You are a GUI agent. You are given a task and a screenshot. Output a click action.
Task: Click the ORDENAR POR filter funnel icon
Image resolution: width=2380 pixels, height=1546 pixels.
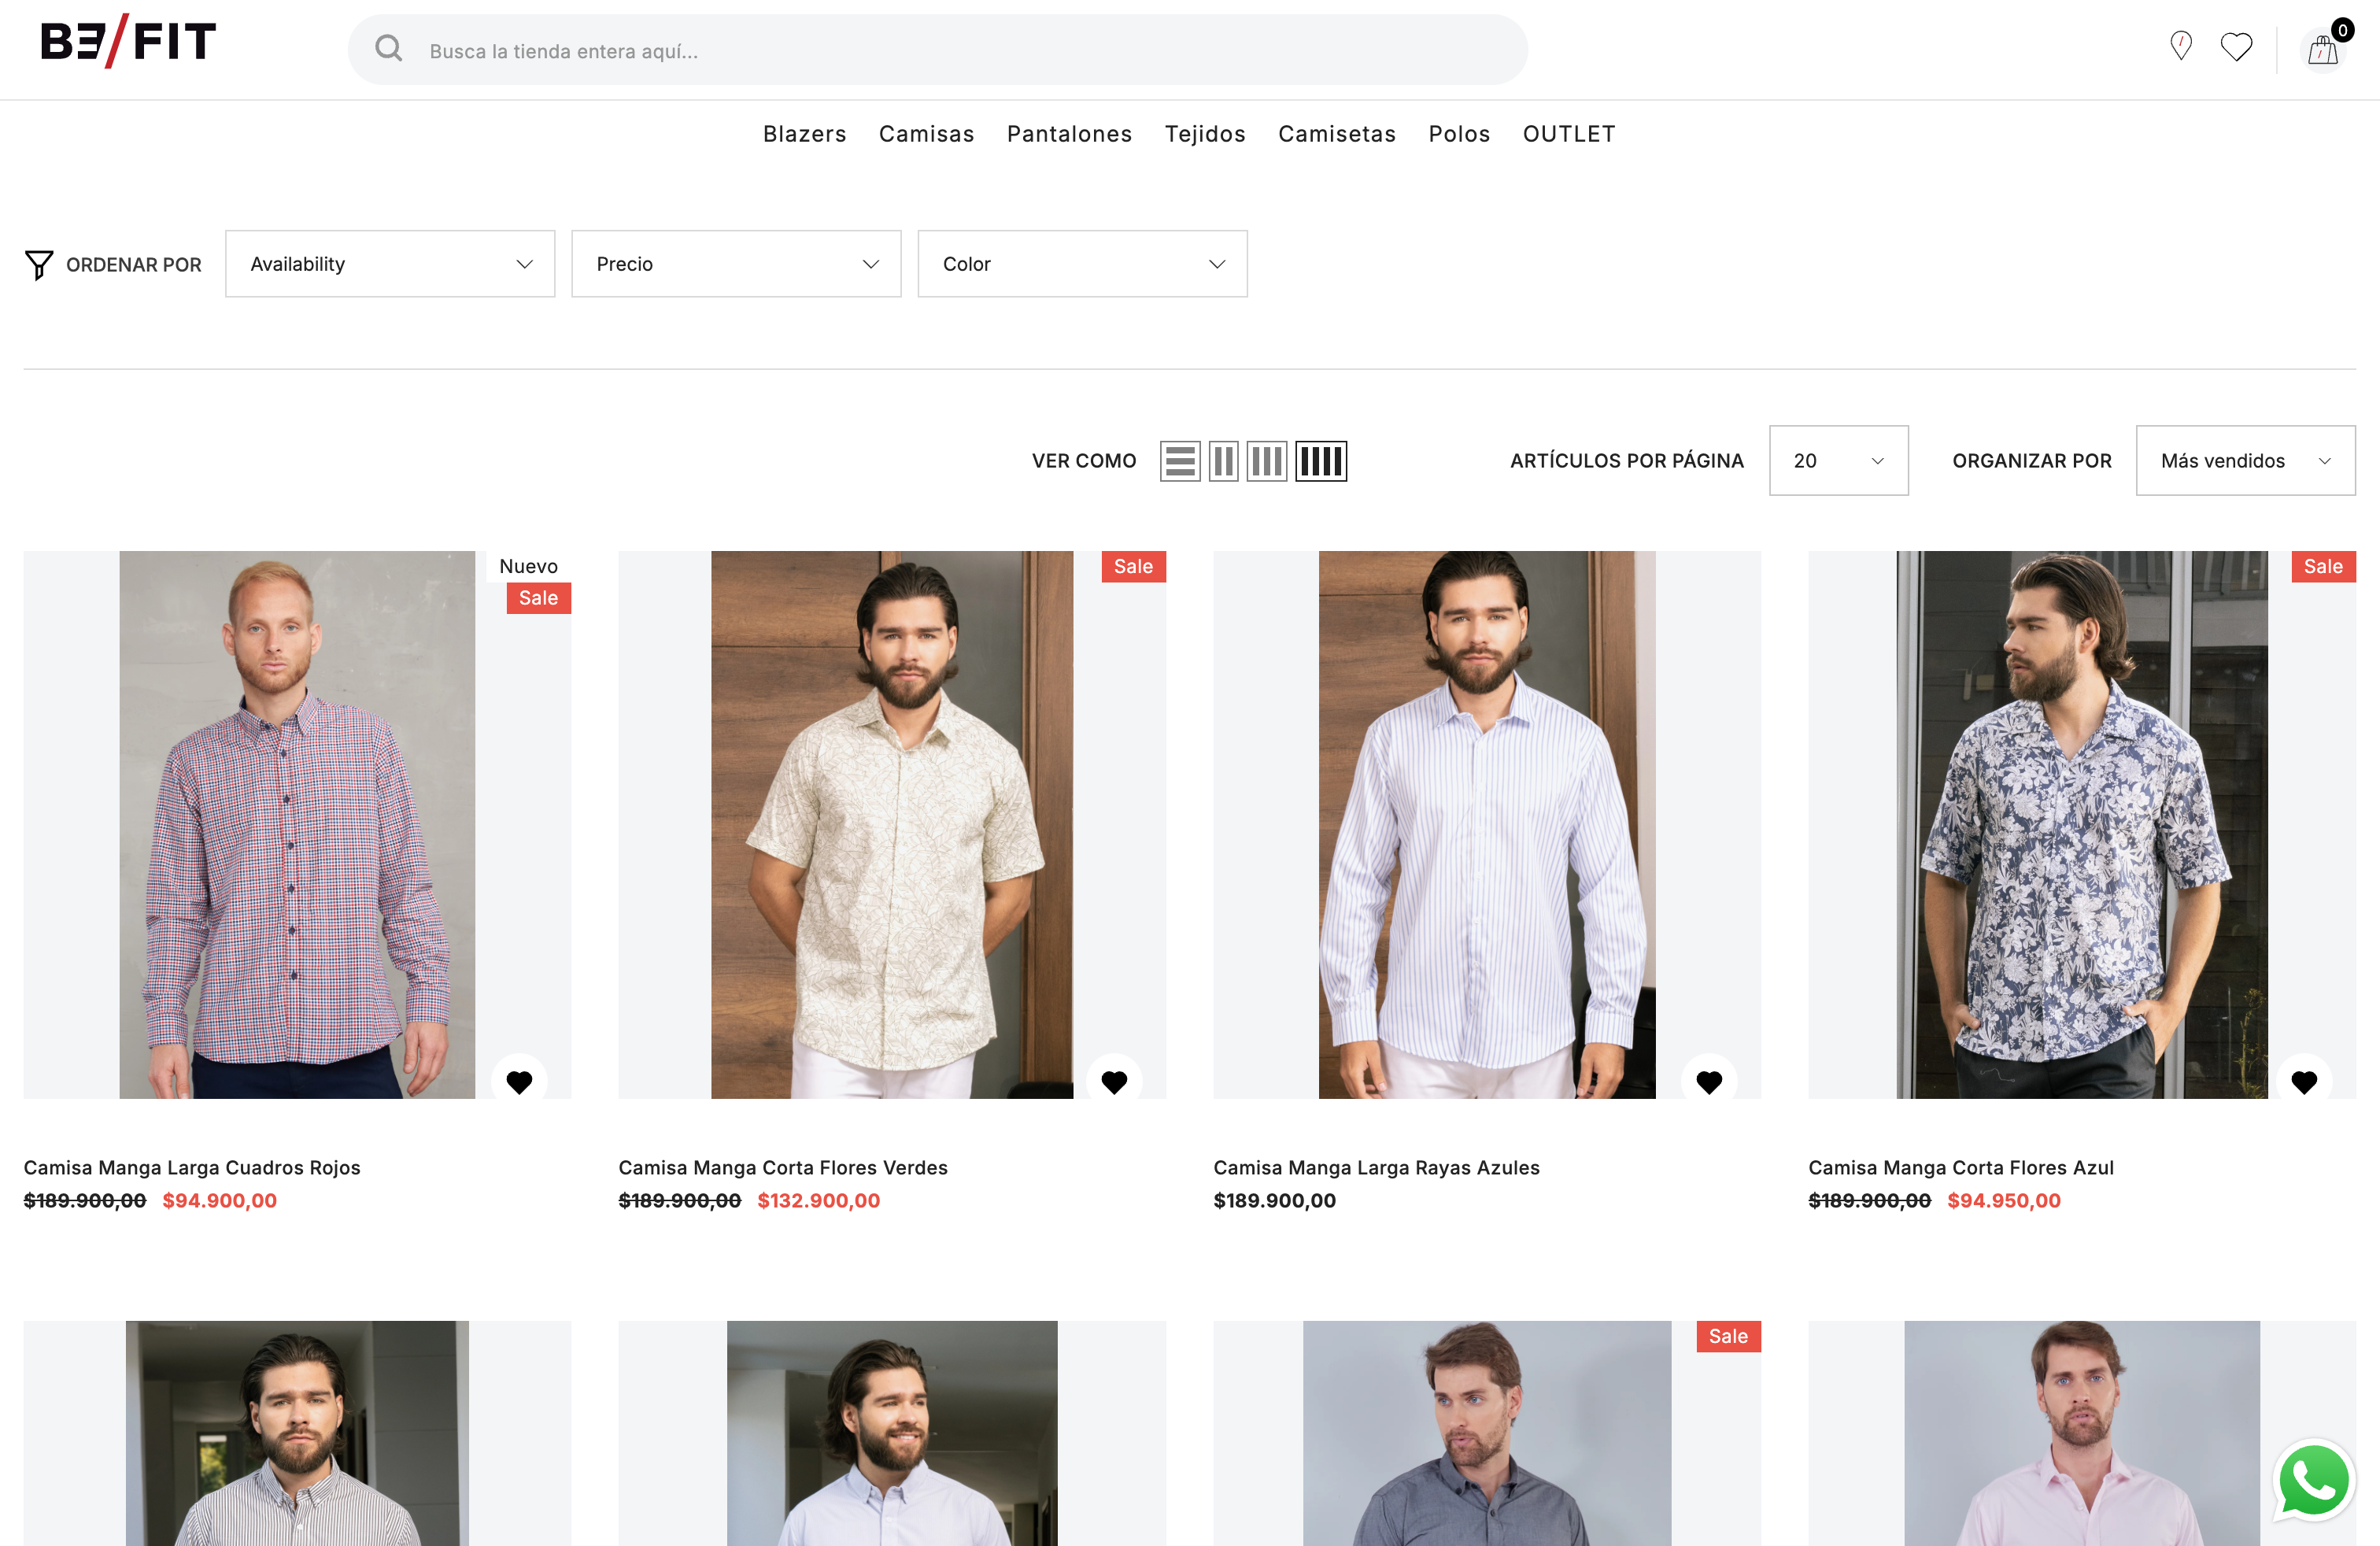click(39, 264)
